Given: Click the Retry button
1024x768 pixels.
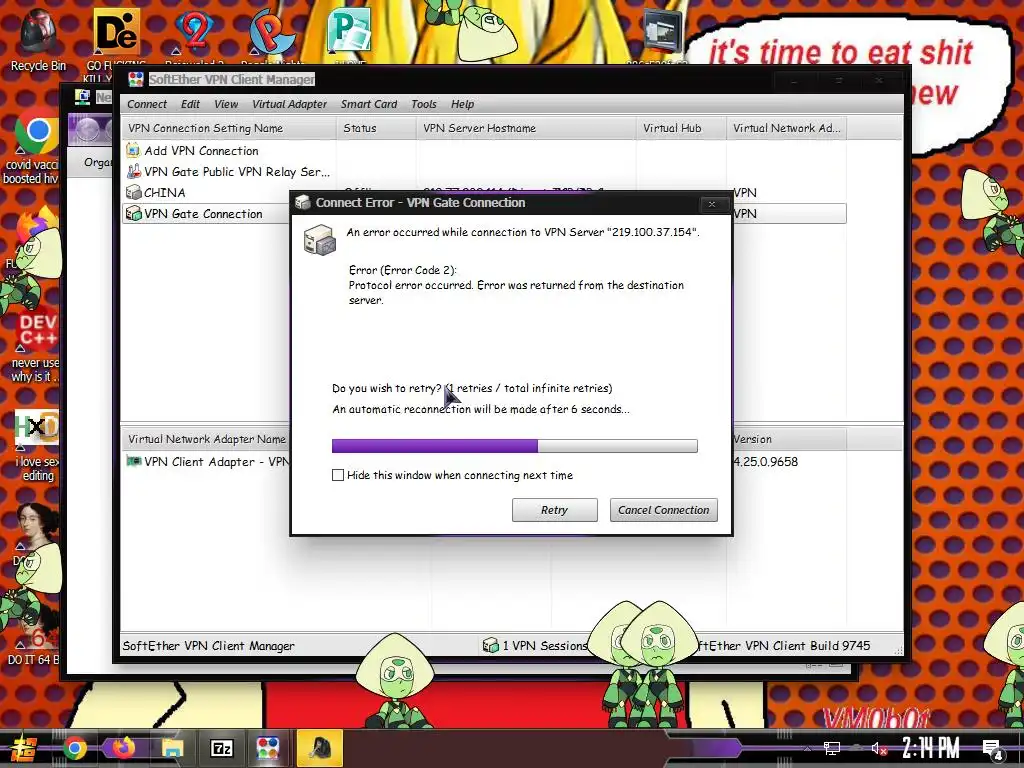Looking at the screenshot, I should pos(554,510).
